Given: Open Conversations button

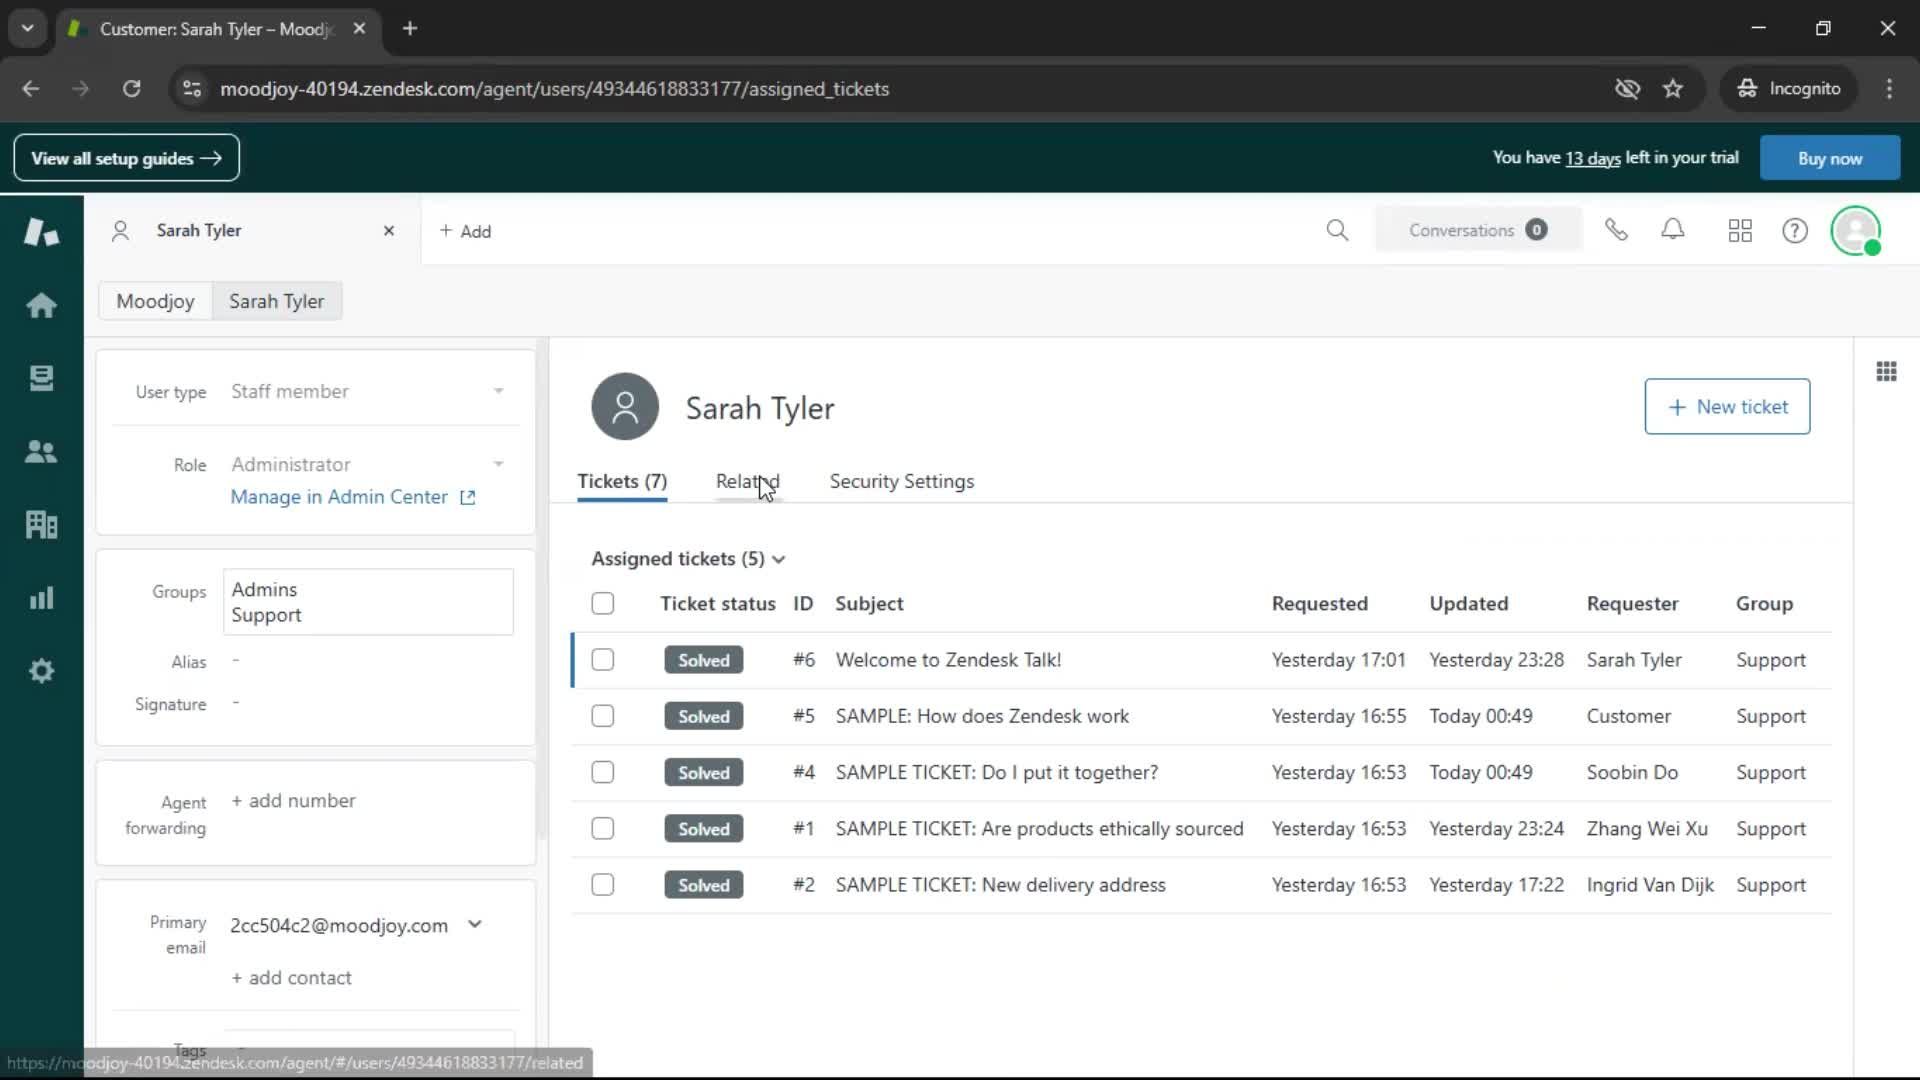Looking at the screenshot, I should tap(1478, 231).
